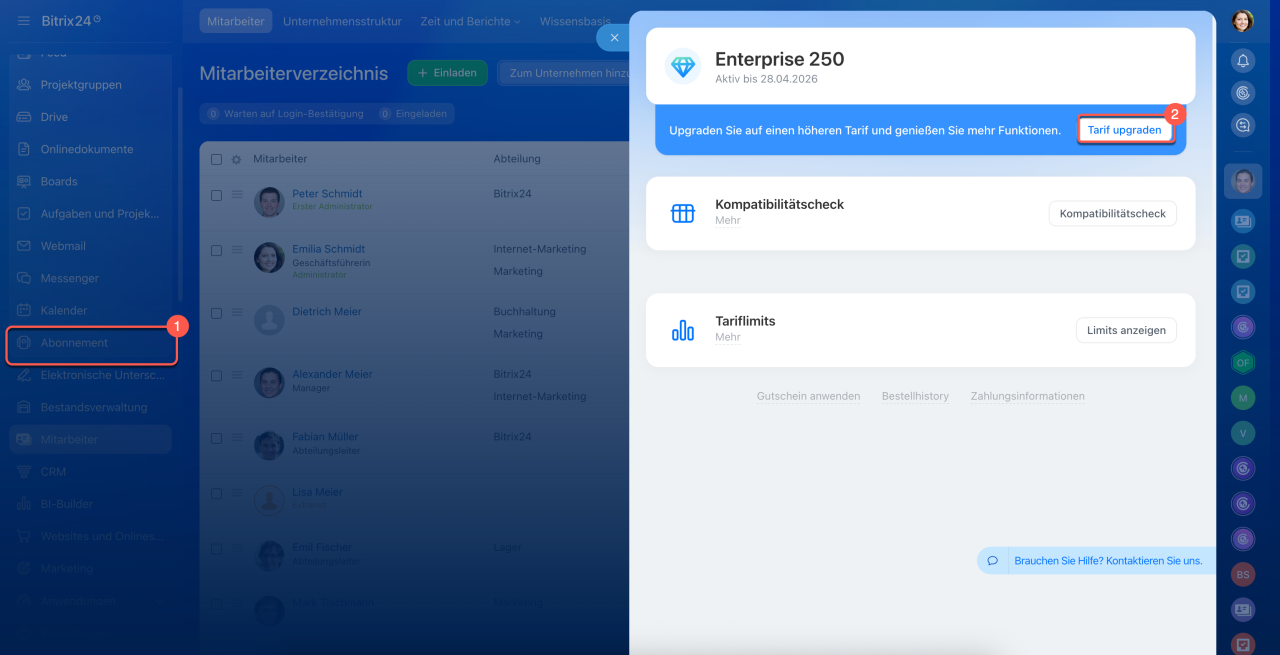Switch to the Mitarbeiter top tab
Image resolution: width=1280 pixels, height=655 pixels.
tap(235, 21)
